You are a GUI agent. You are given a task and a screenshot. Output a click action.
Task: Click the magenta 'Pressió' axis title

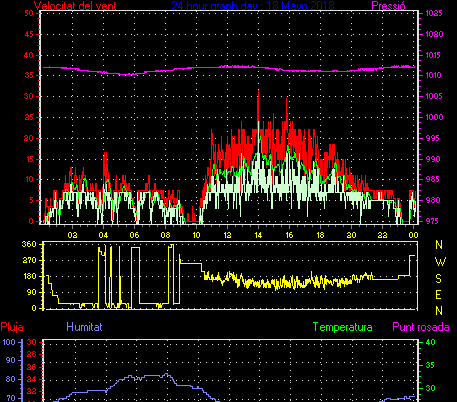[388, 6]
